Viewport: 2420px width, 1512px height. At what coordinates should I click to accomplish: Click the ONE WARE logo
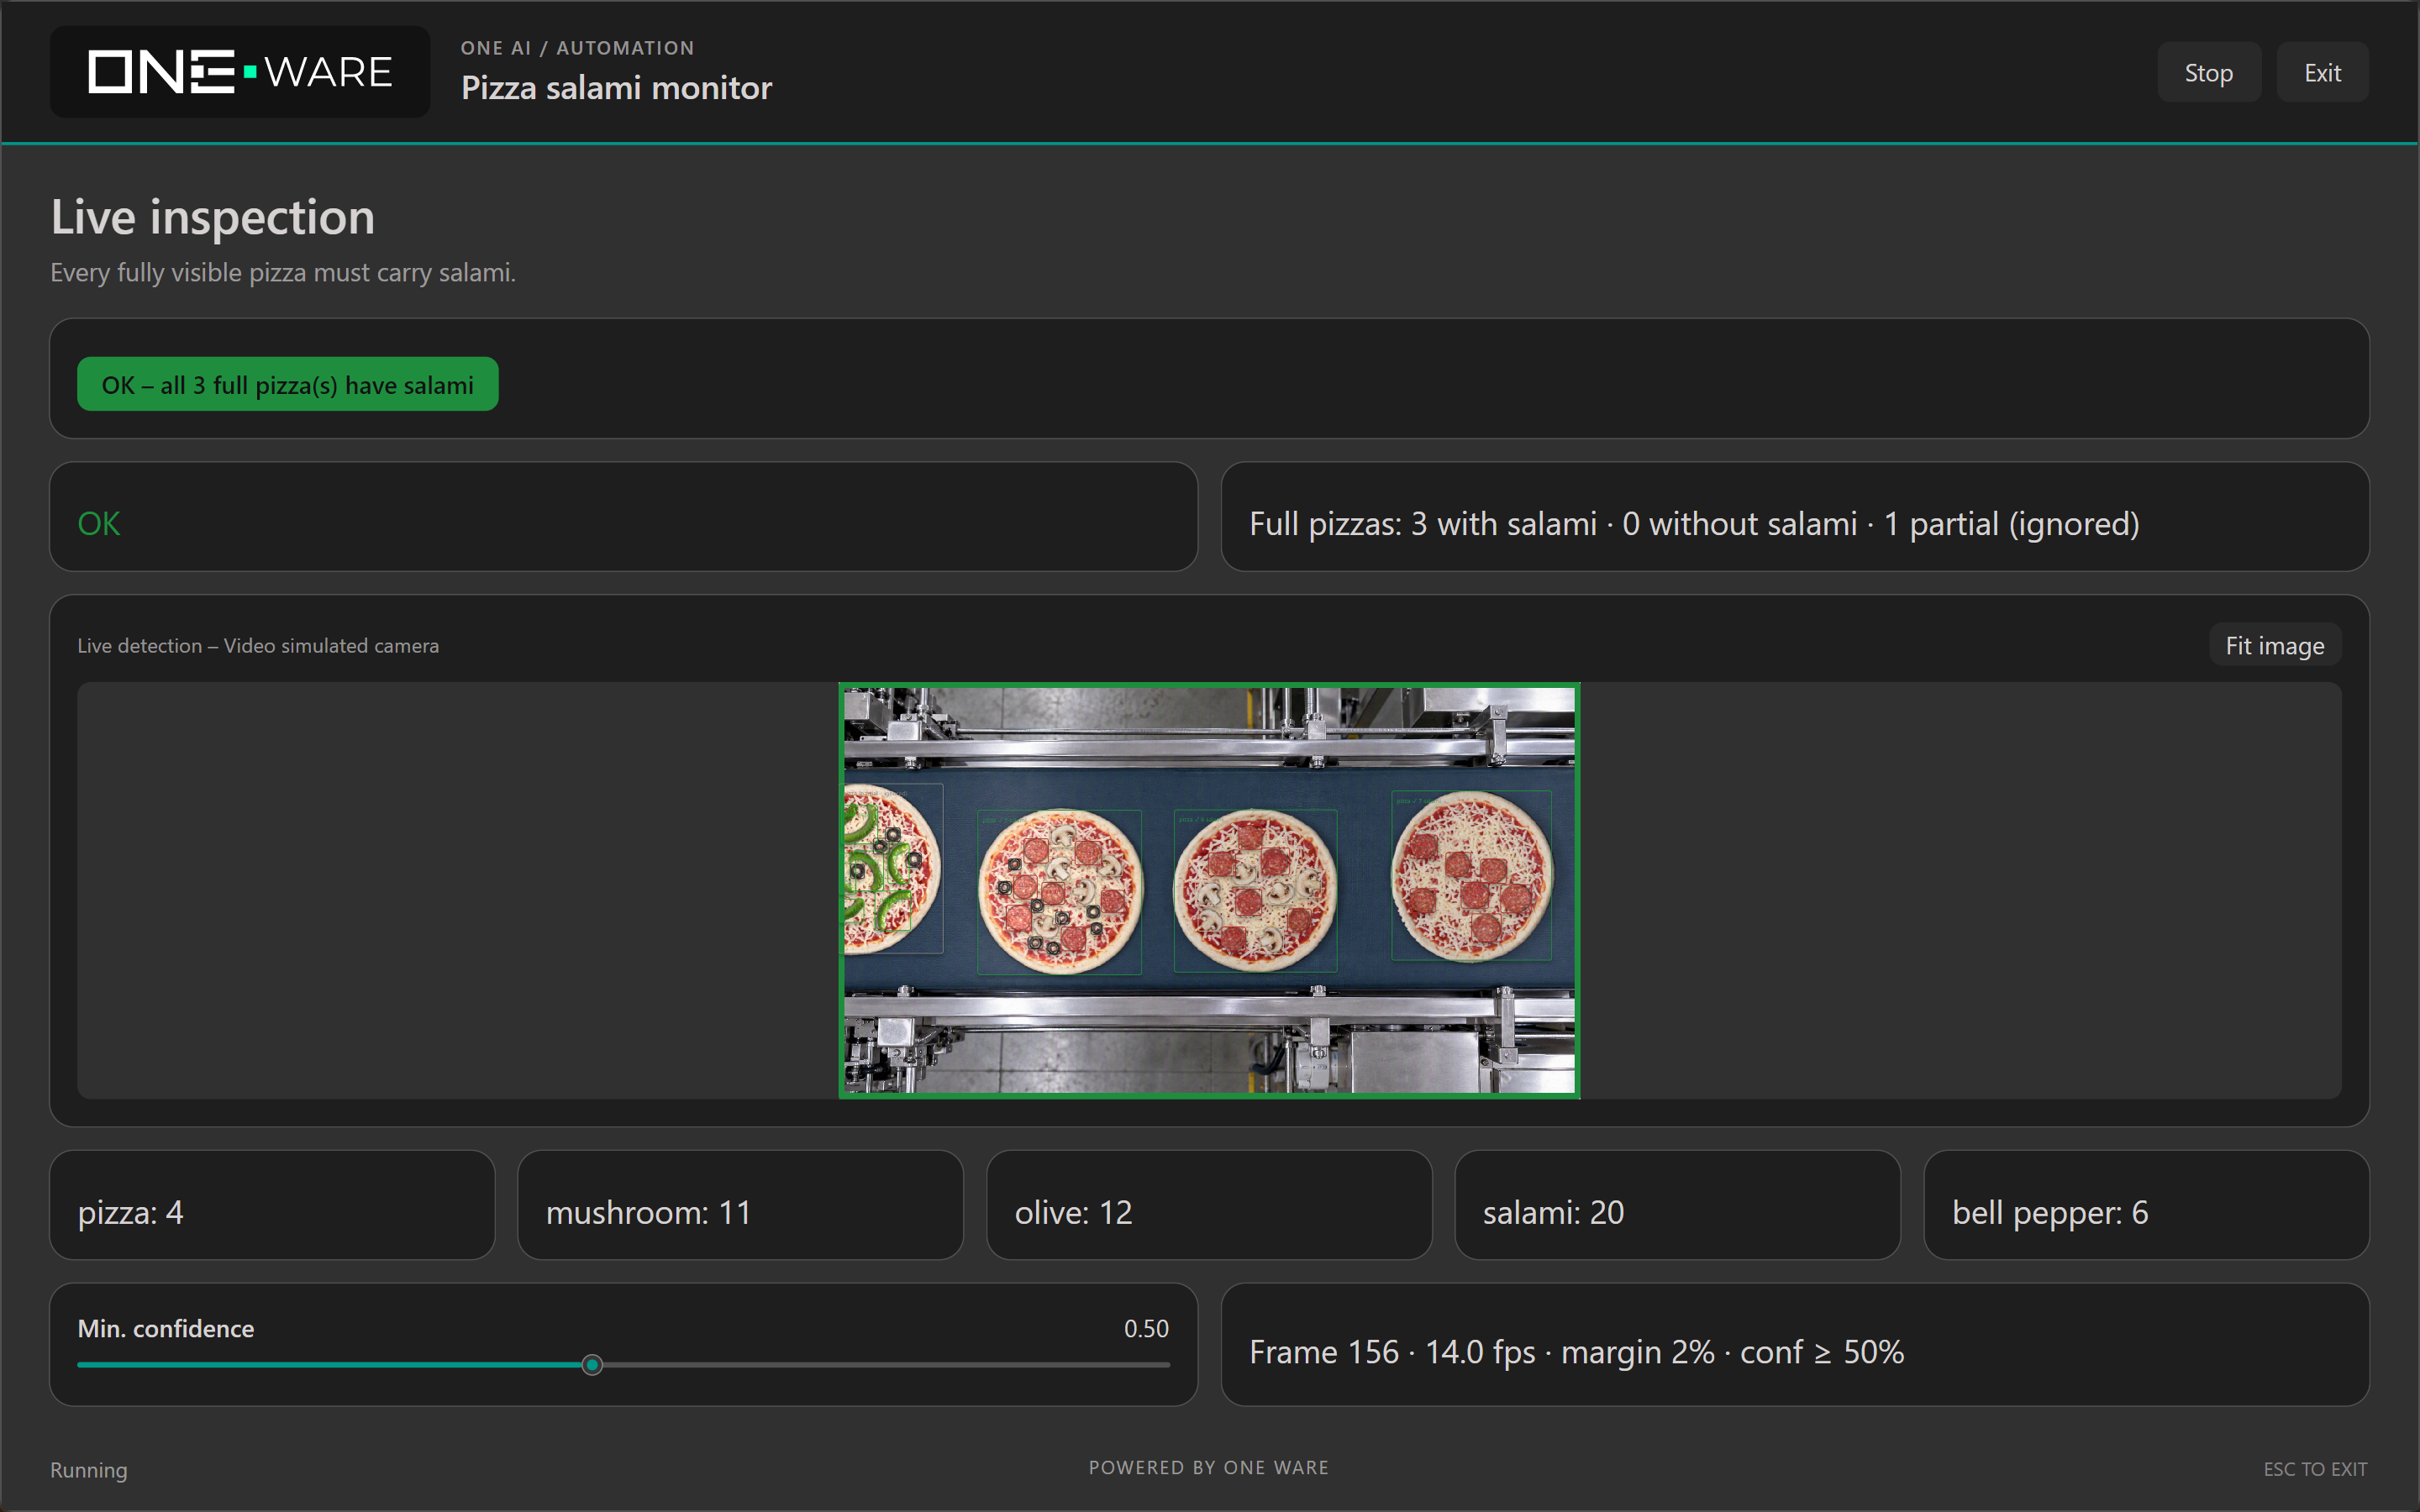click(240, 72)
